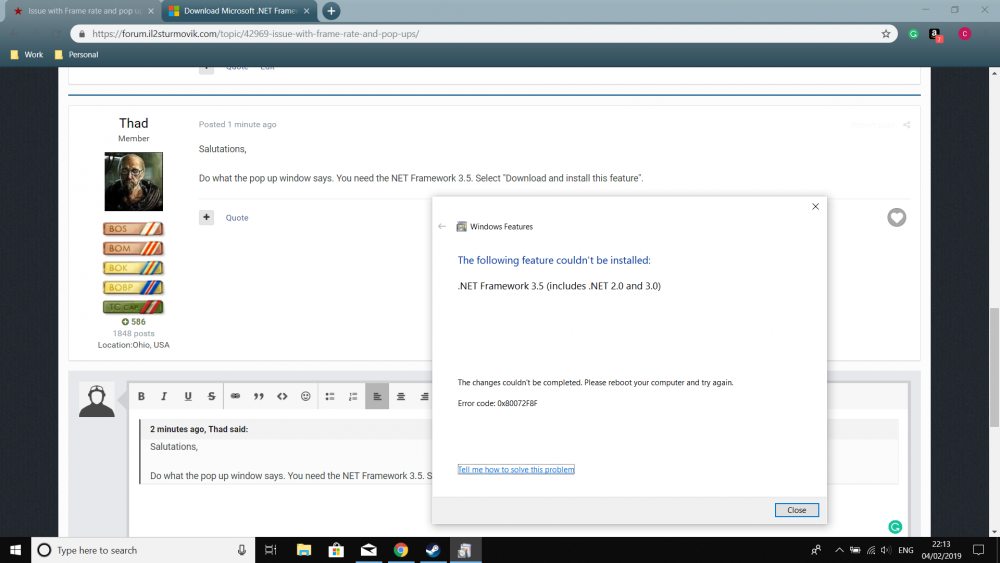Open the share icon on Thad's post
This screenshot has height=563, width=1000.
[x=906, y=125]
